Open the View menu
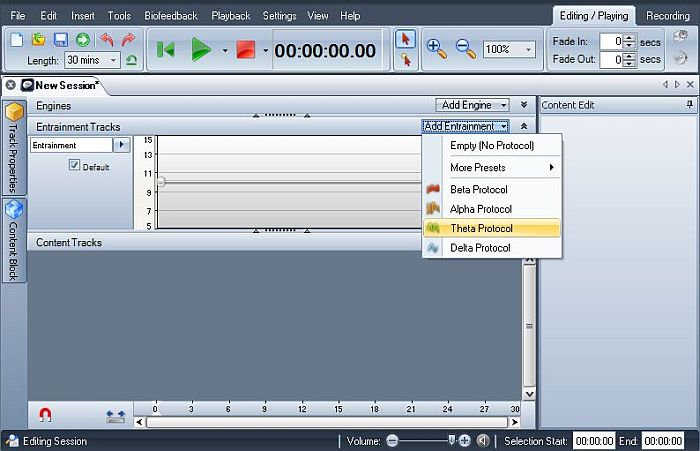 coord(318,16)
